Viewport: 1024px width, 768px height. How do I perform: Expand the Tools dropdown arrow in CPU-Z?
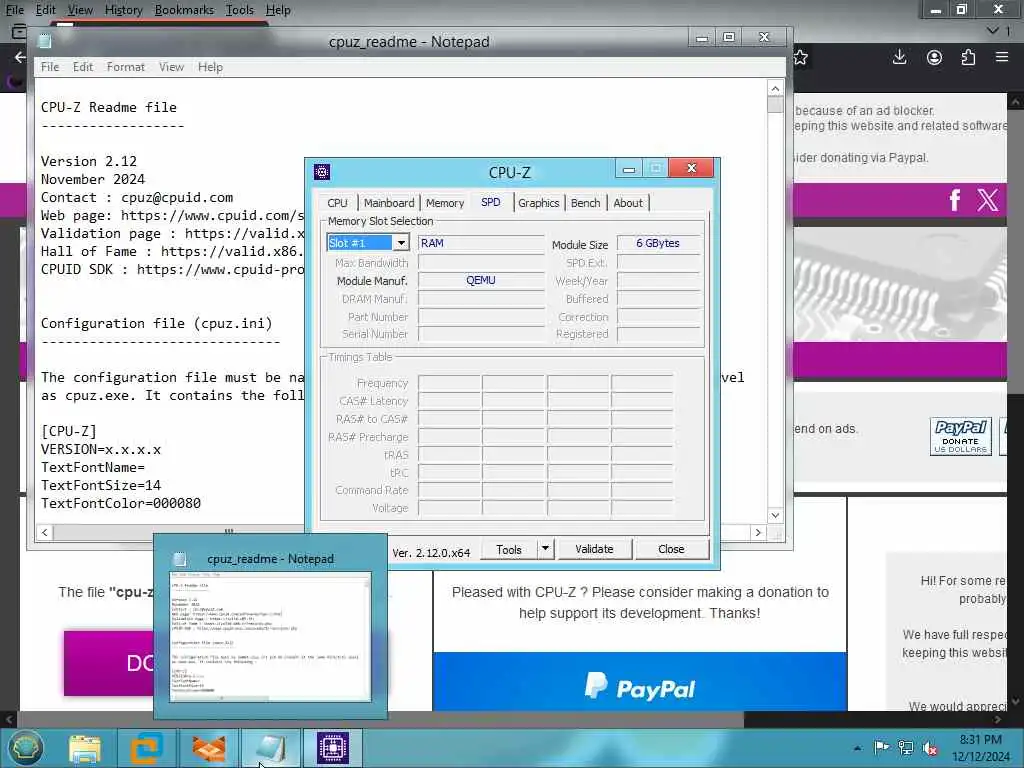545,549
